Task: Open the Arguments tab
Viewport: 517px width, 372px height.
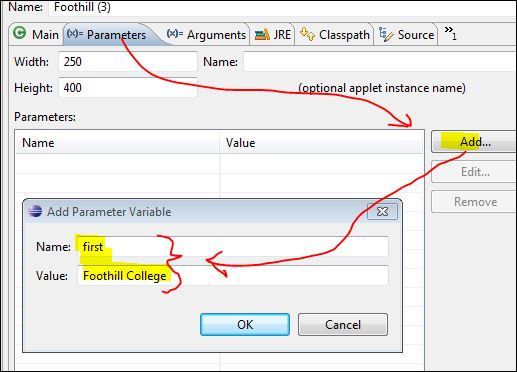Action: pos(206,35)
